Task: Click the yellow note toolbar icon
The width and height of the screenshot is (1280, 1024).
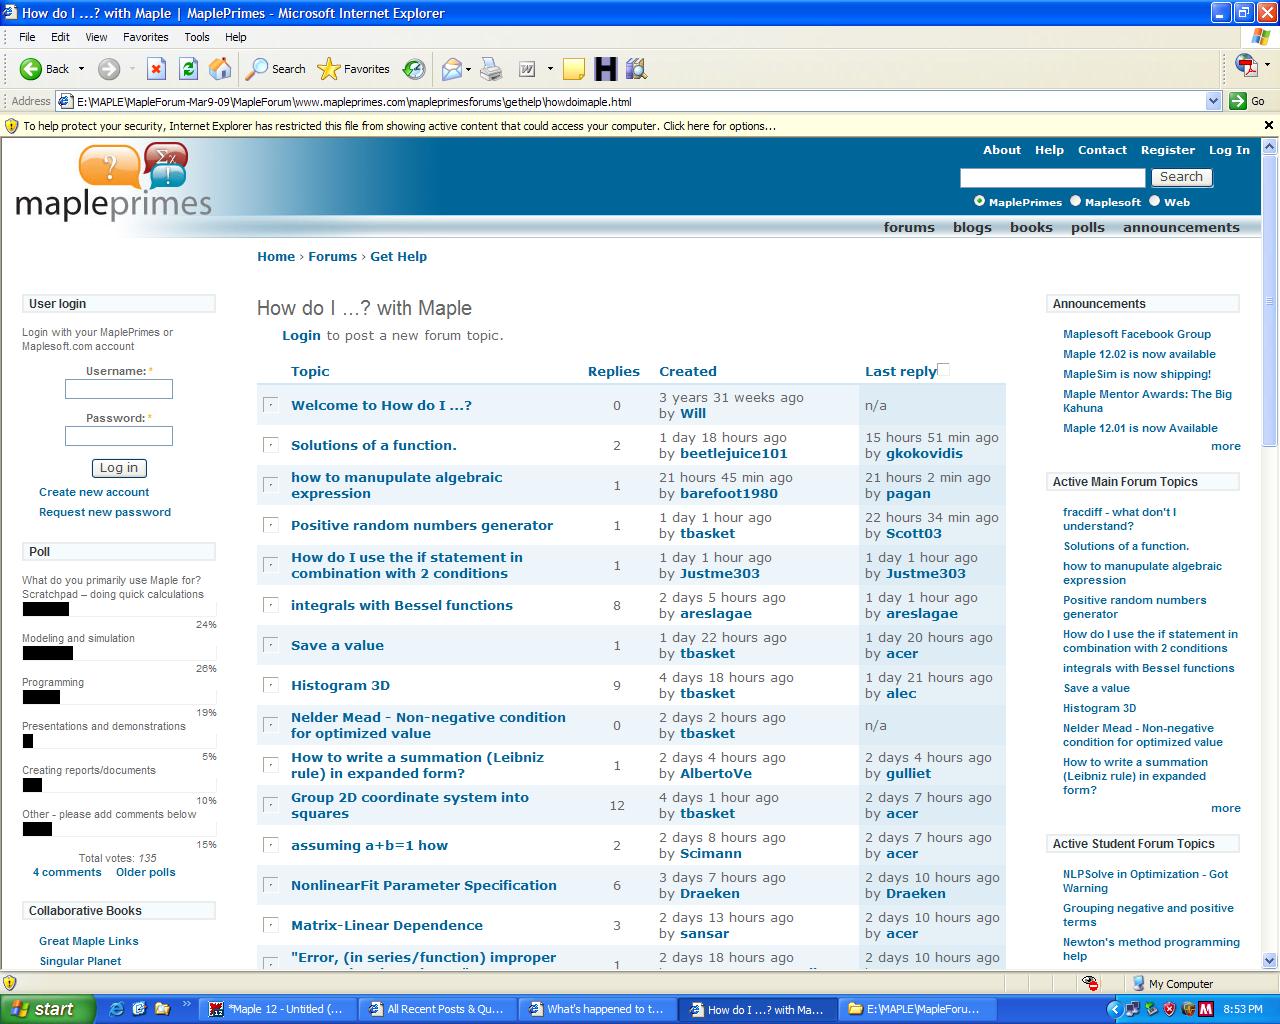Action: coord(574,69)
